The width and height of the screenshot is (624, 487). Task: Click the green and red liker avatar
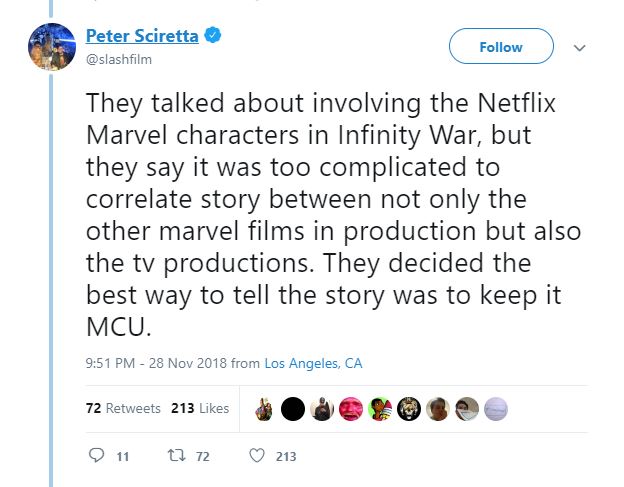point(379,408)
